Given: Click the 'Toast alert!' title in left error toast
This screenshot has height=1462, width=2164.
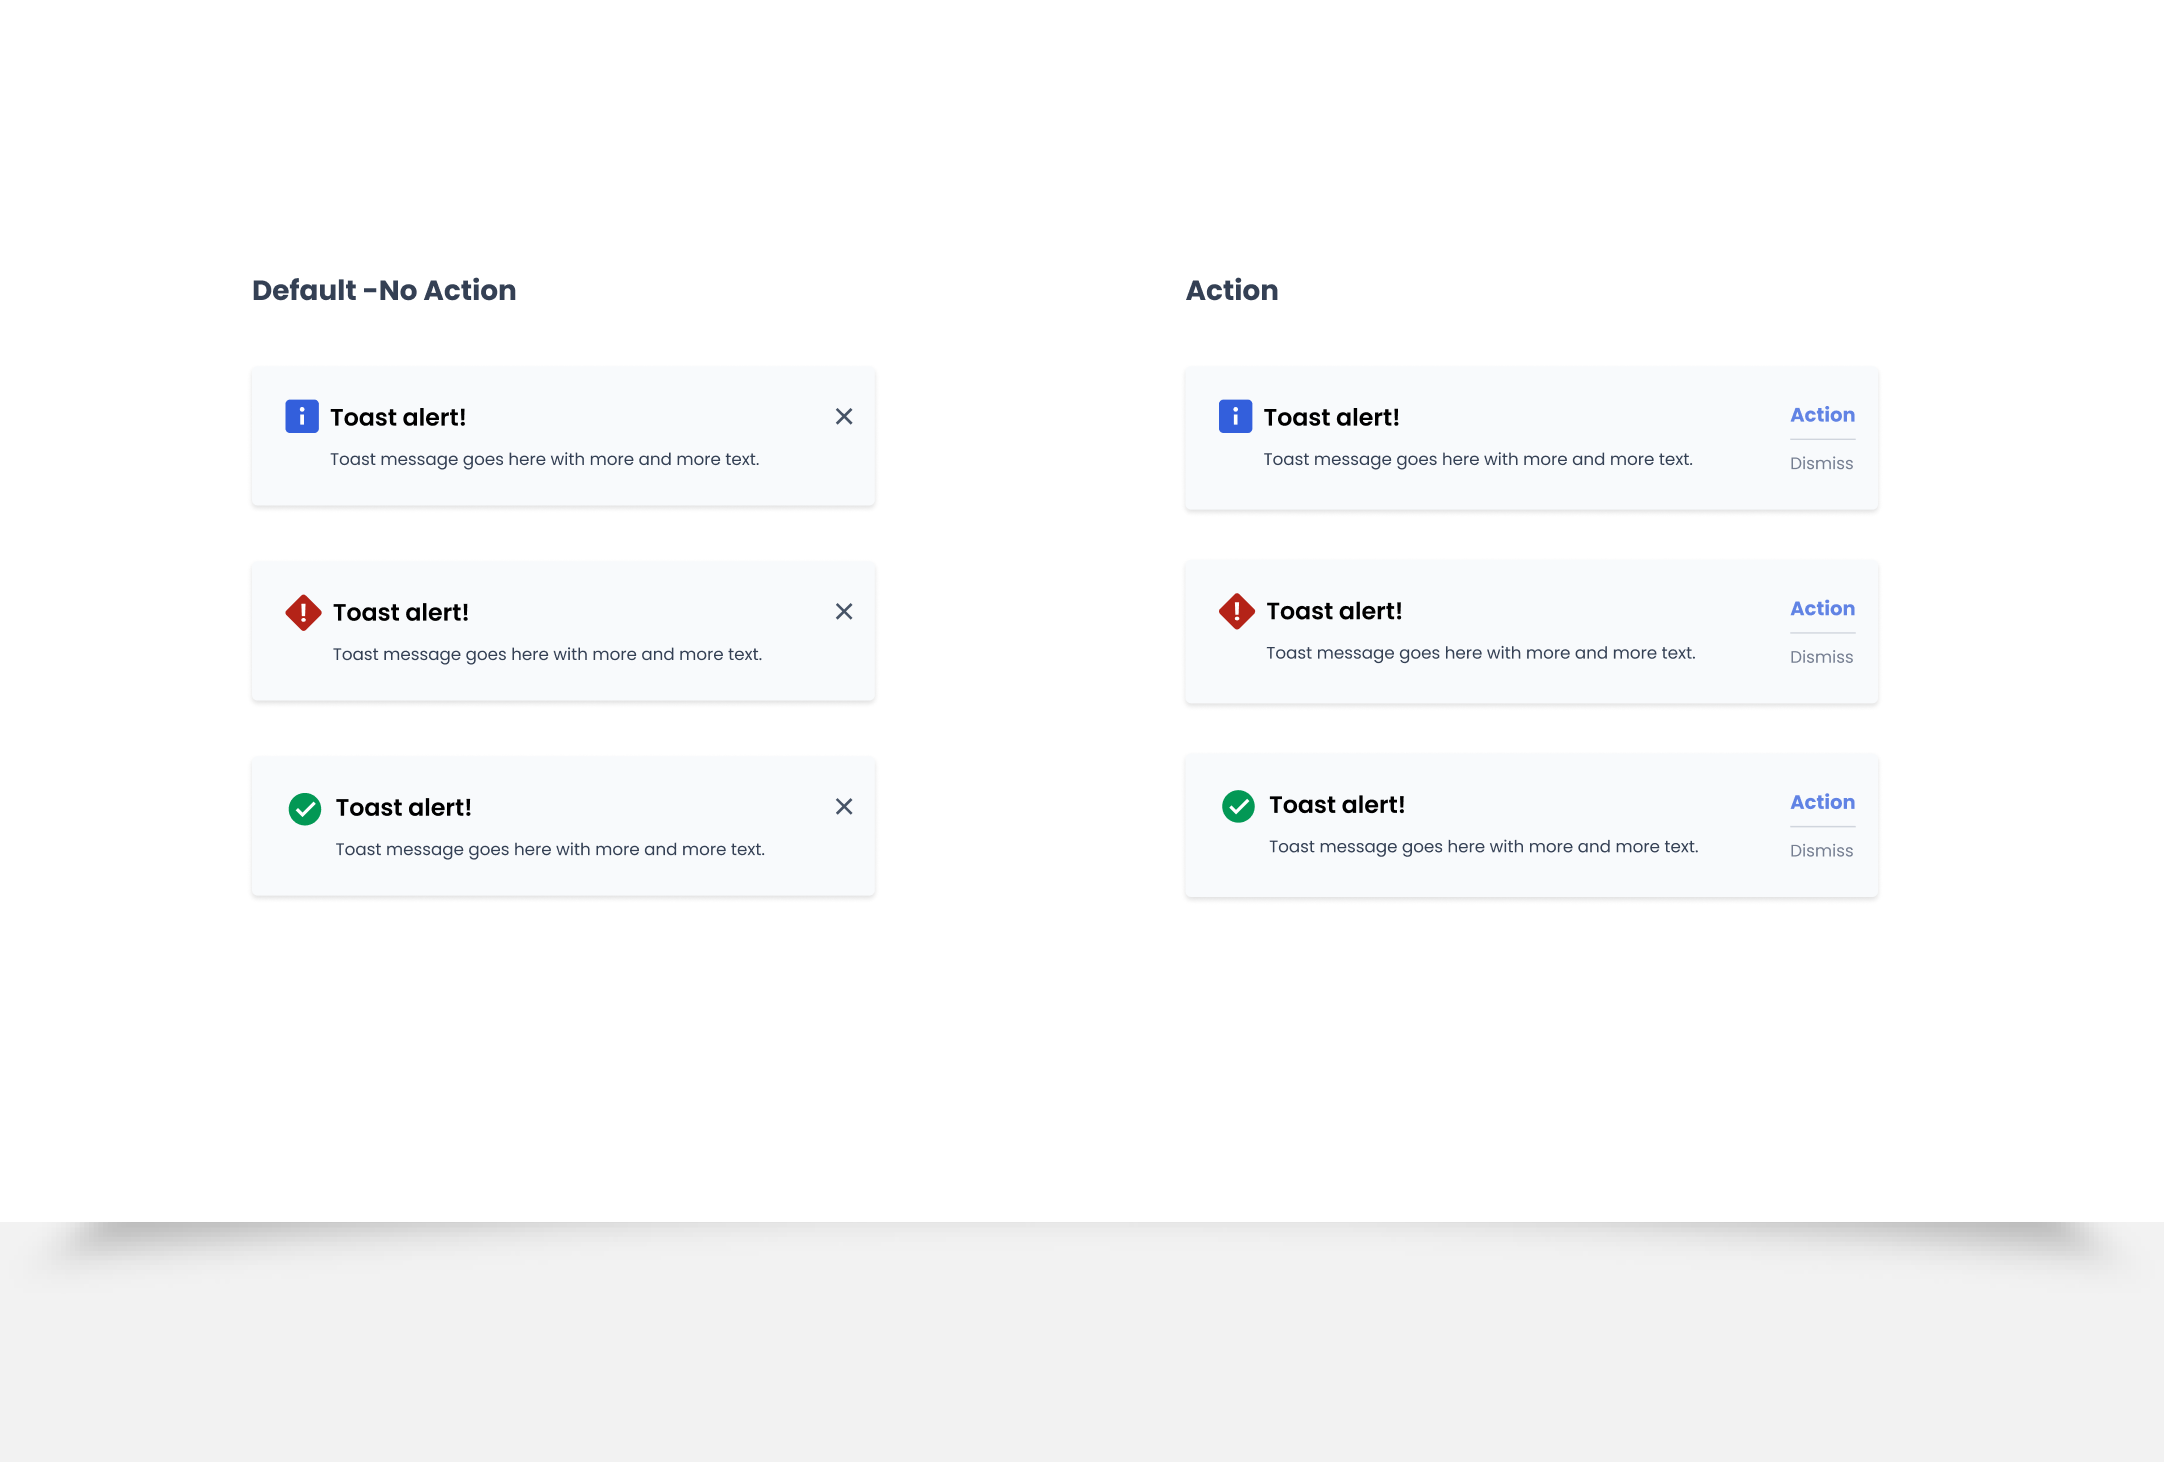Looking at the screenshot, I should (x=400, y=612).
